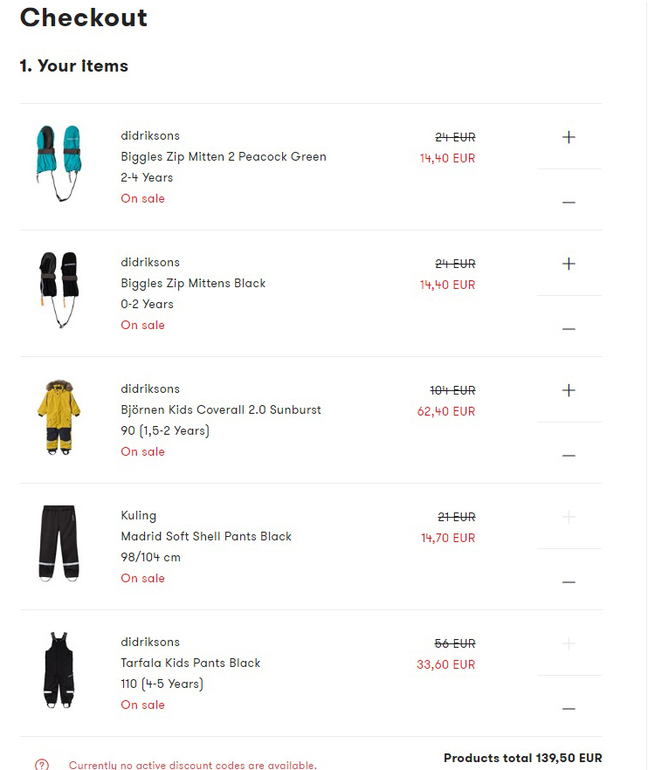Click the discount codes help icon
The height and width of the screenshot is (770, 648).
tap(42, 765)
